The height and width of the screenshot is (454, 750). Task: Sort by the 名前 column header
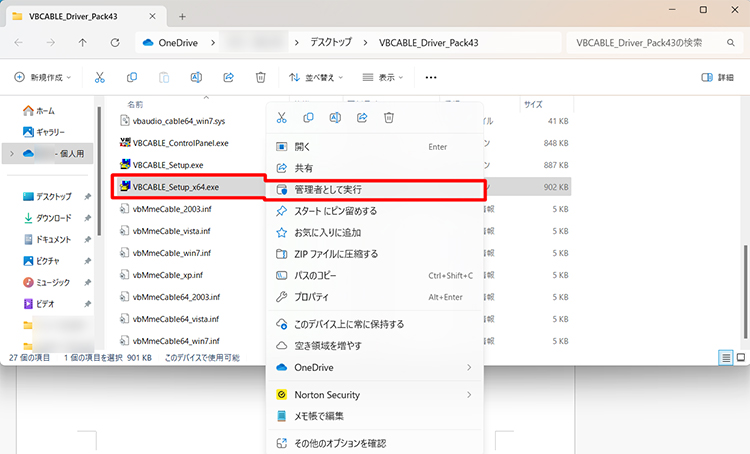pyautogui.click(x=135, y=104)
